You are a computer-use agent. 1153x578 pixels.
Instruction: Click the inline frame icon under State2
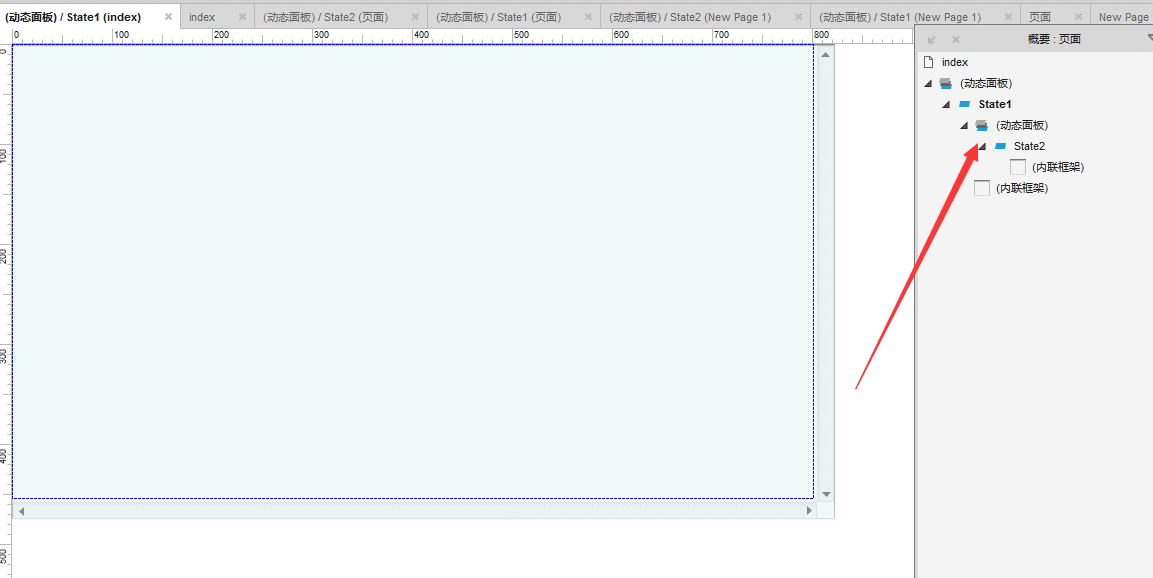tap(1018, 167)
